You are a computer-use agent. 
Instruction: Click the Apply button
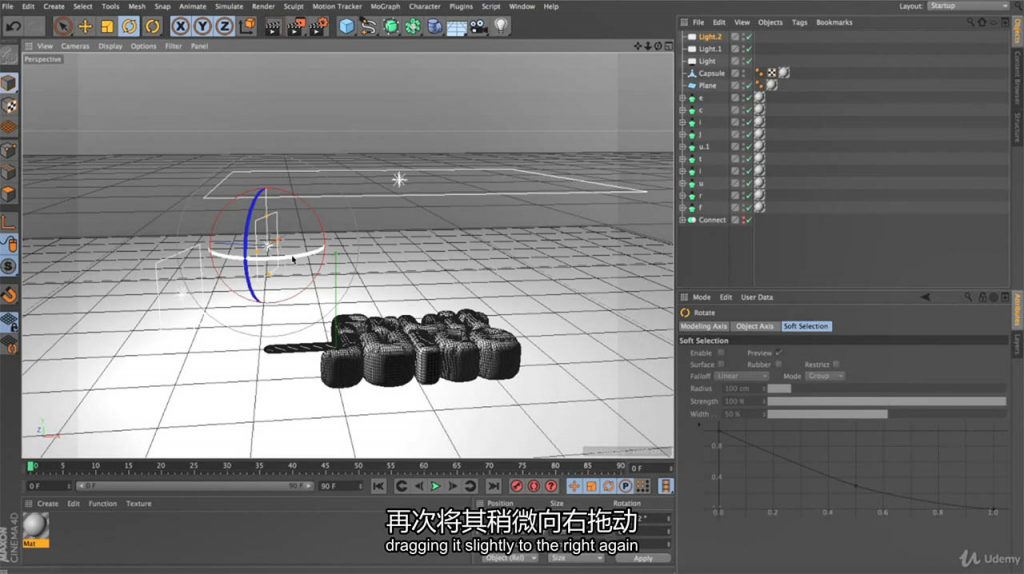[643, 558]
